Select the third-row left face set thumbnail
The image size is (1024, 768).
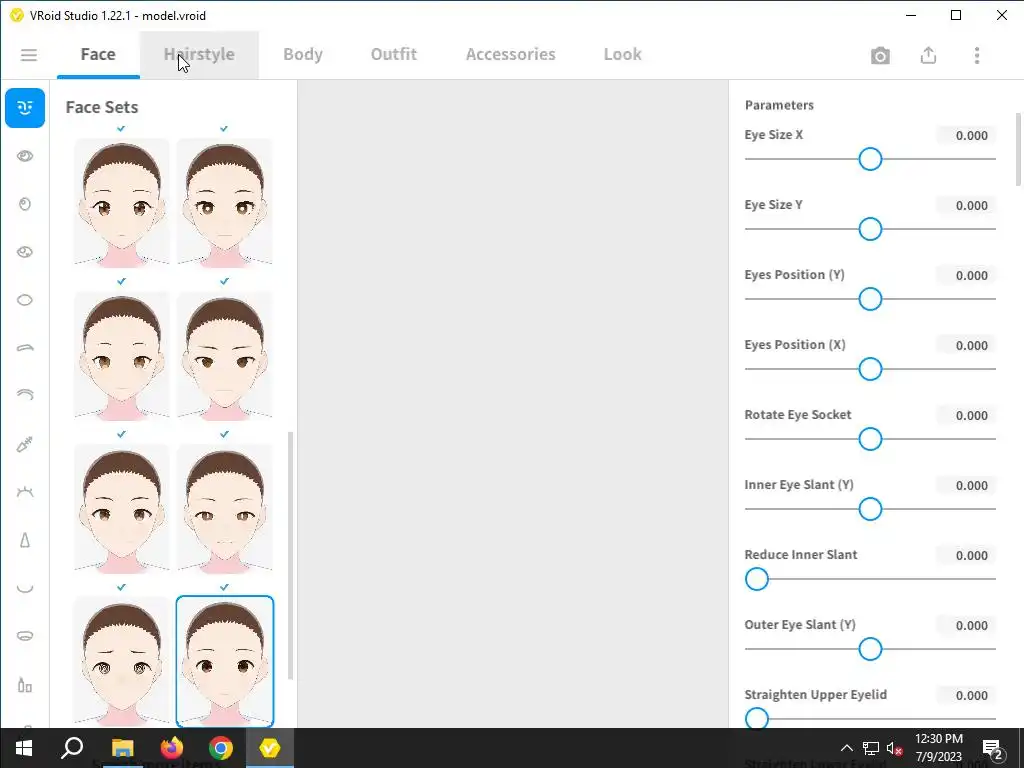(121, 508)
